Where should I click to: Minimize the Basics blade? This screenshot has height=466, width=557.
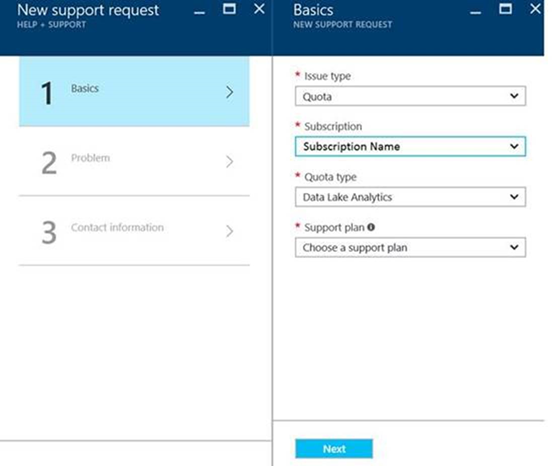[476, 13]
